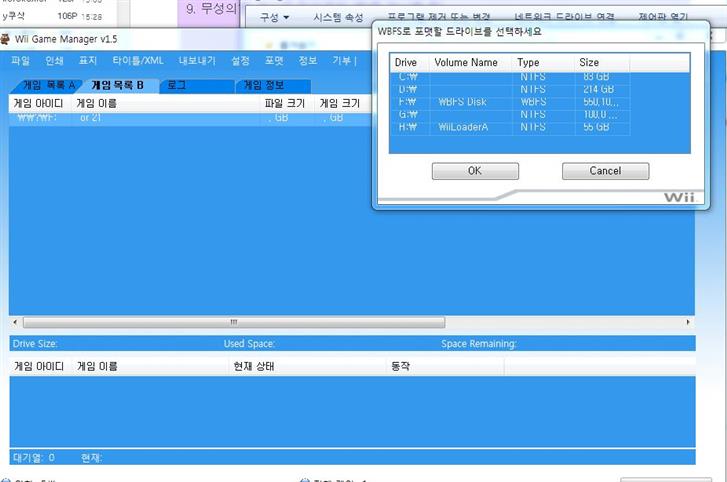
Task: Open the 타이틀/XML menu
Action: click(x=137, y=61)
